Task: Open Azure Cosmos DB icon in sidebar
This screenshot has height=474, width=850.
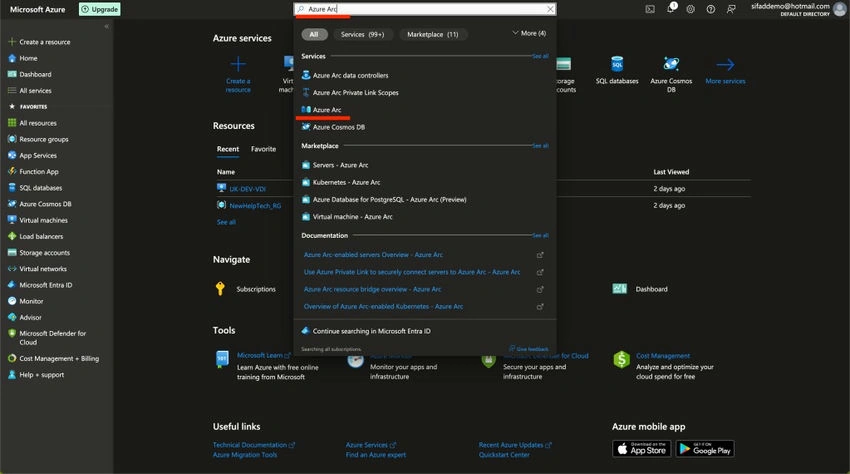Action: 12,204
